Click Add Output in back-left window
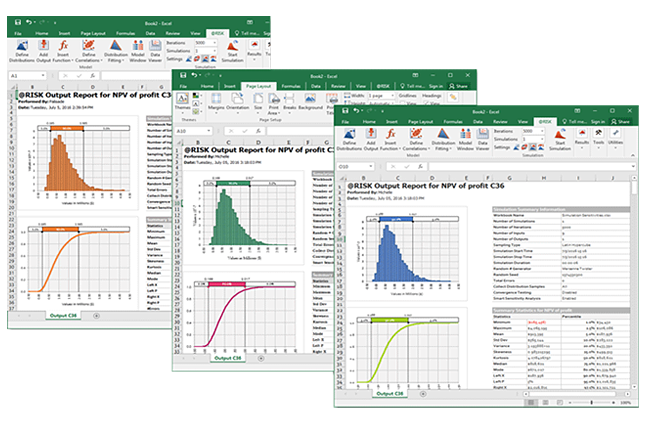Screen dimensions: 647x425 43,51
